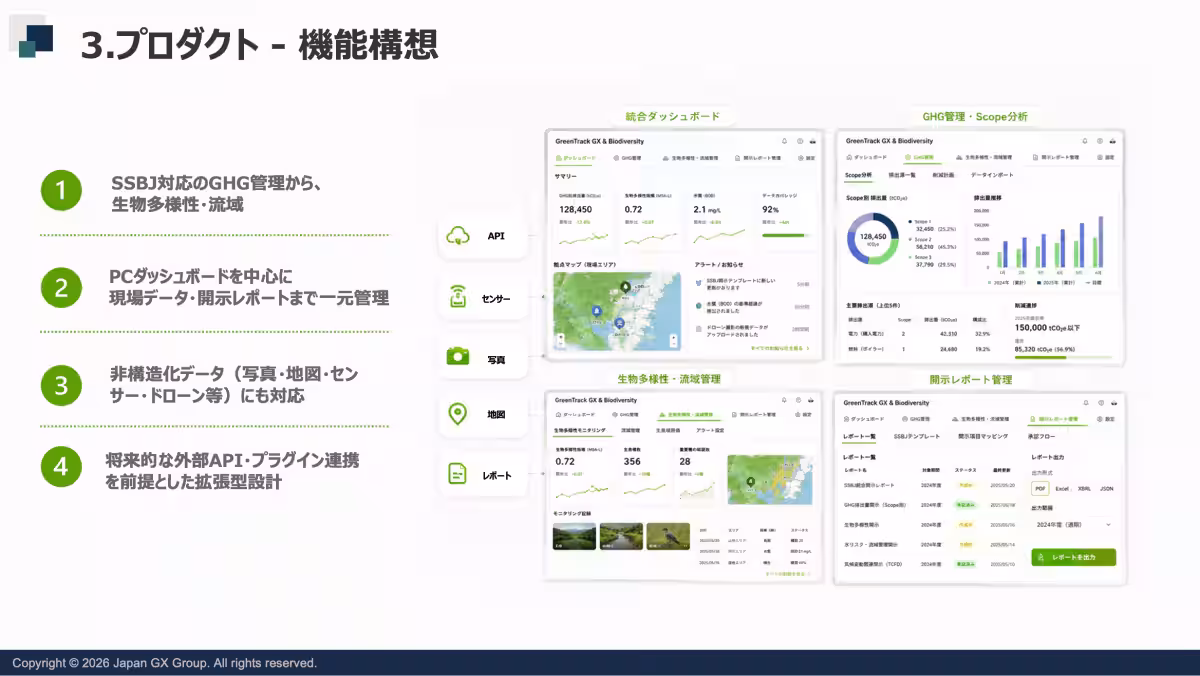Image resolution: width=1200 pixels, height=676 pixels.
Task: Click help icon in GHG管理 panel header
Action: (1099, 141)
